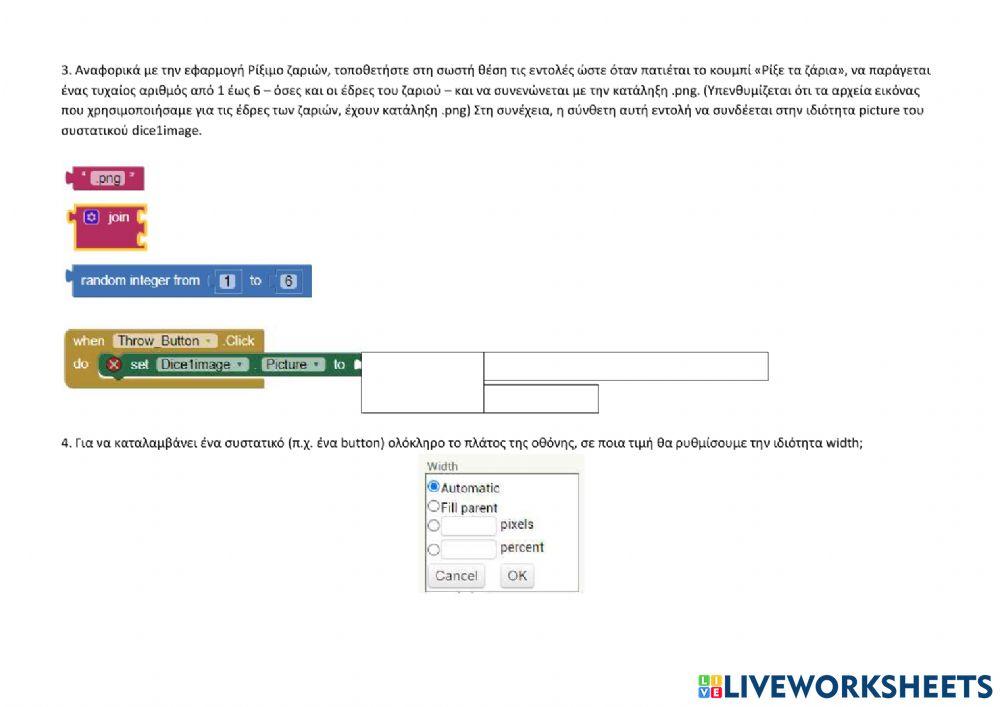Click the number 1 value in random block
Viewport: 1000px width, 707px height.
[228, 282]
